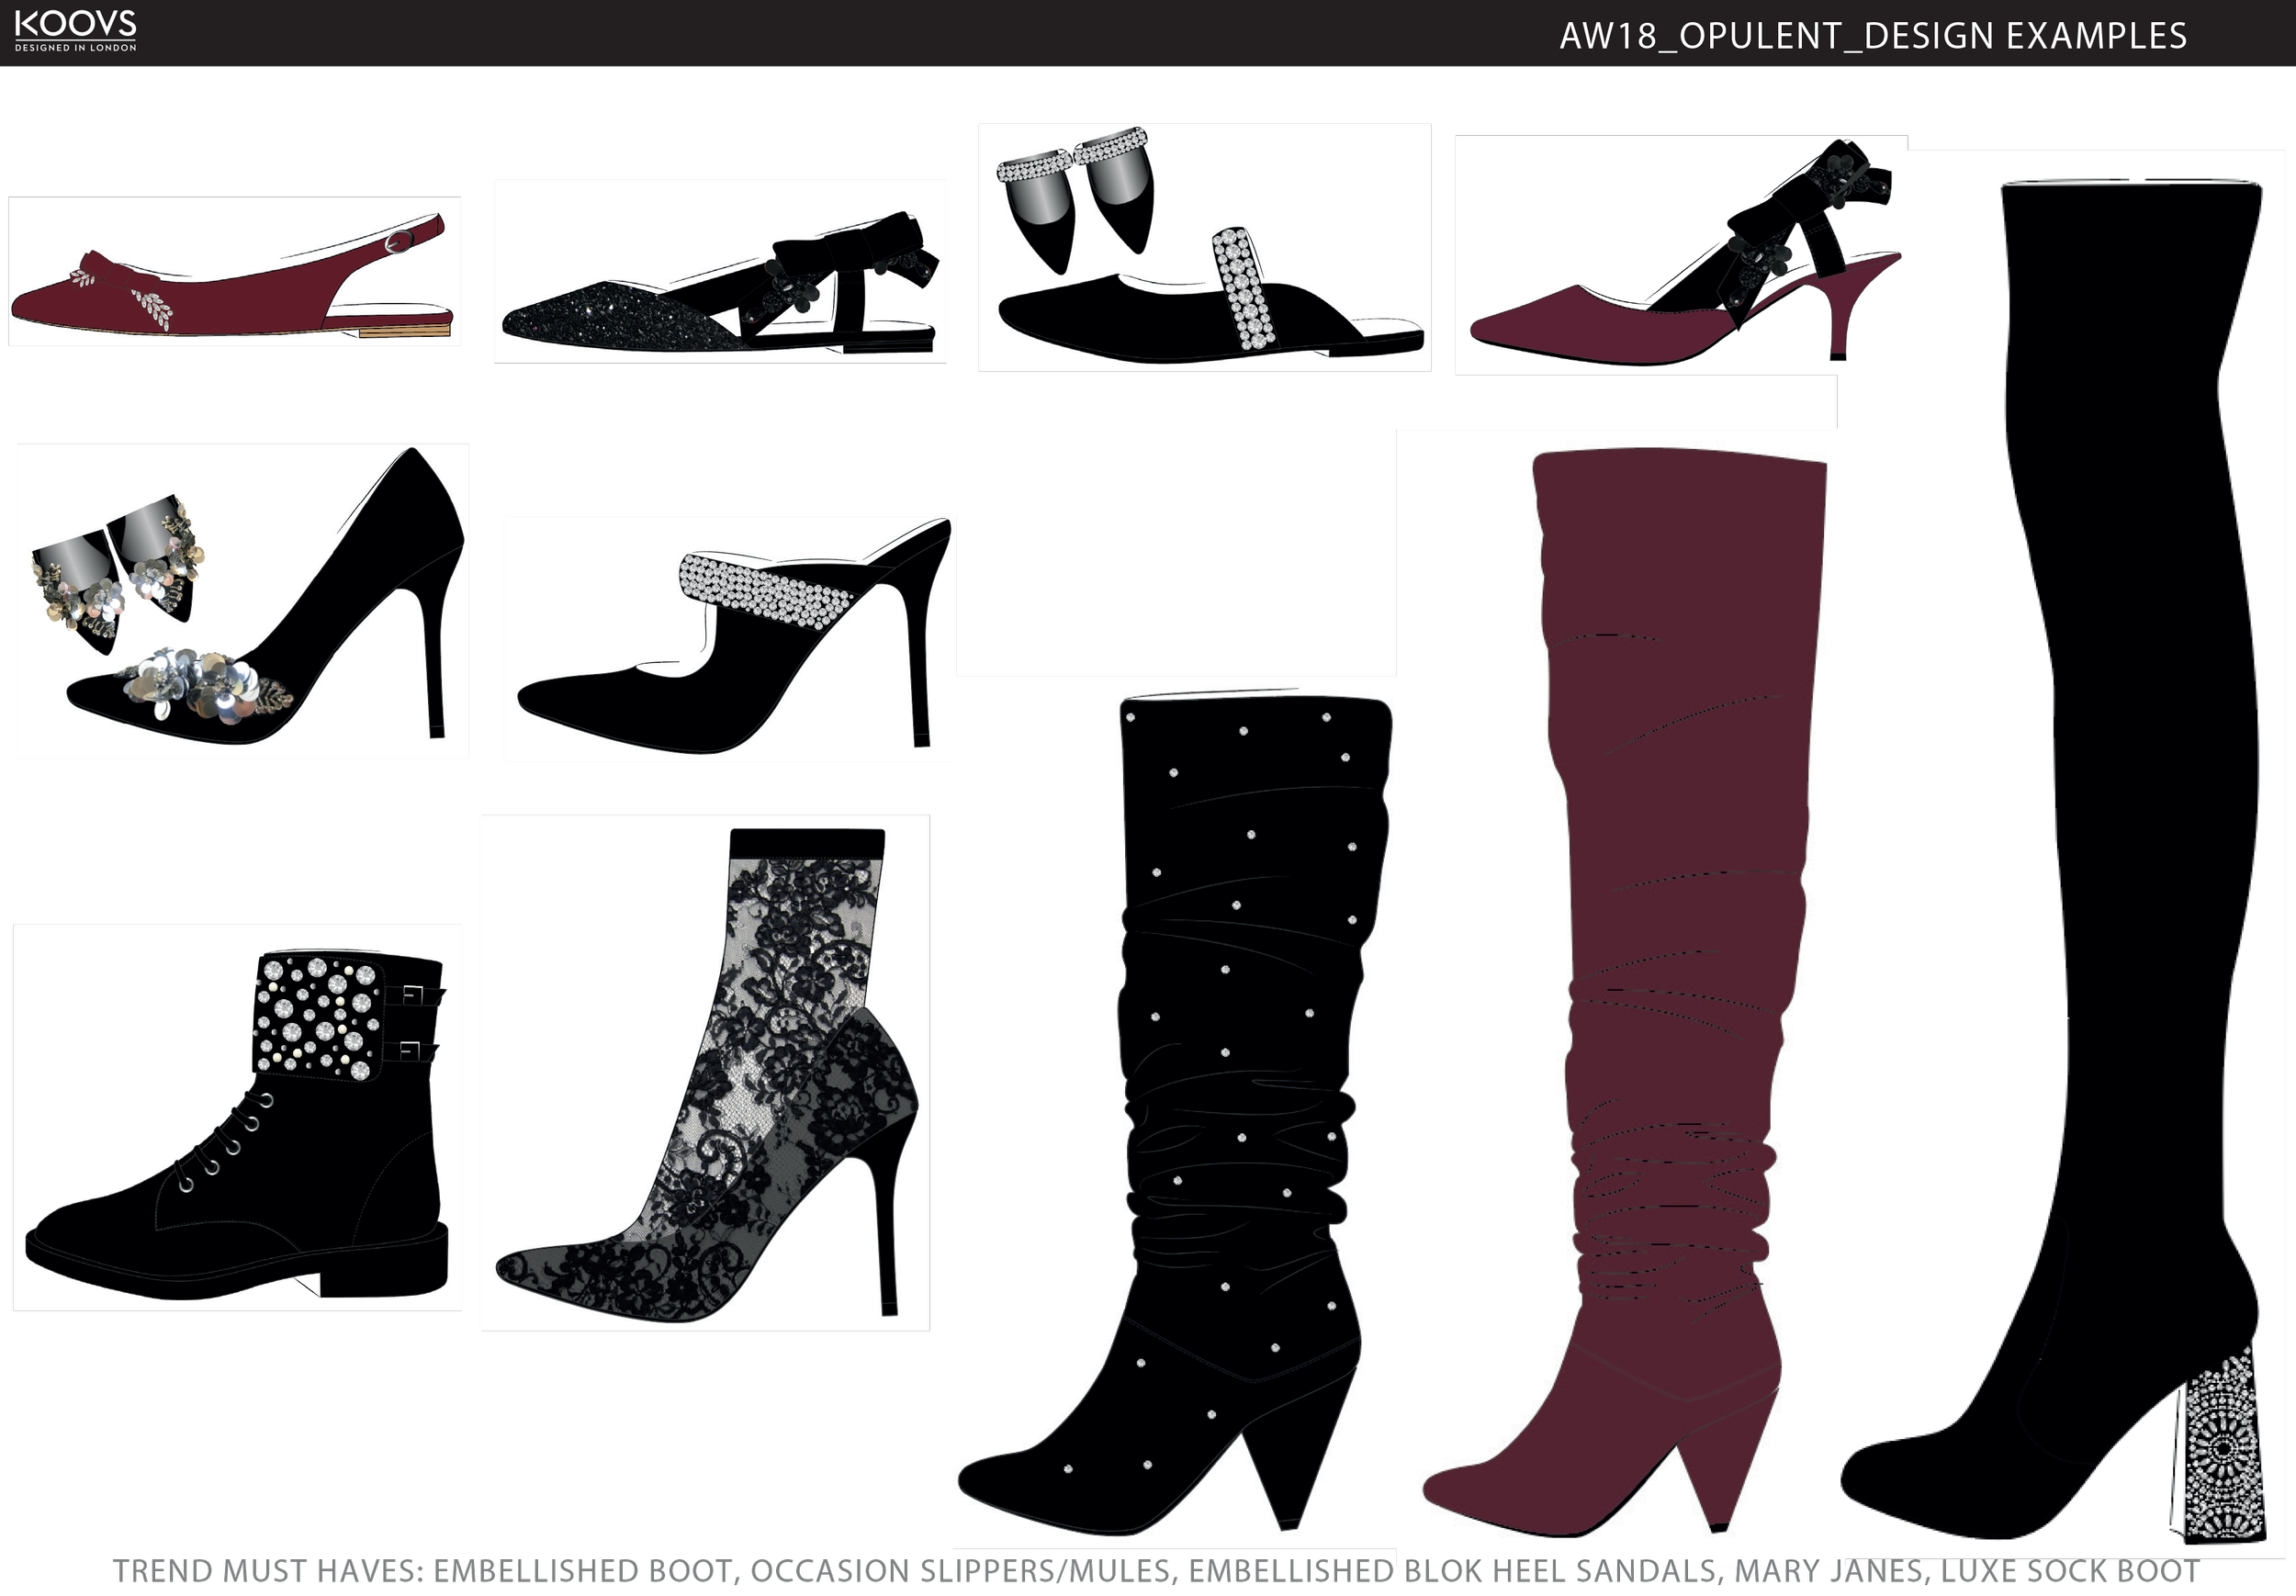Screen dimensions: 2296x1596
Task: Select the sequin-embellished black stiletto pump
Action: click(300, 620)
